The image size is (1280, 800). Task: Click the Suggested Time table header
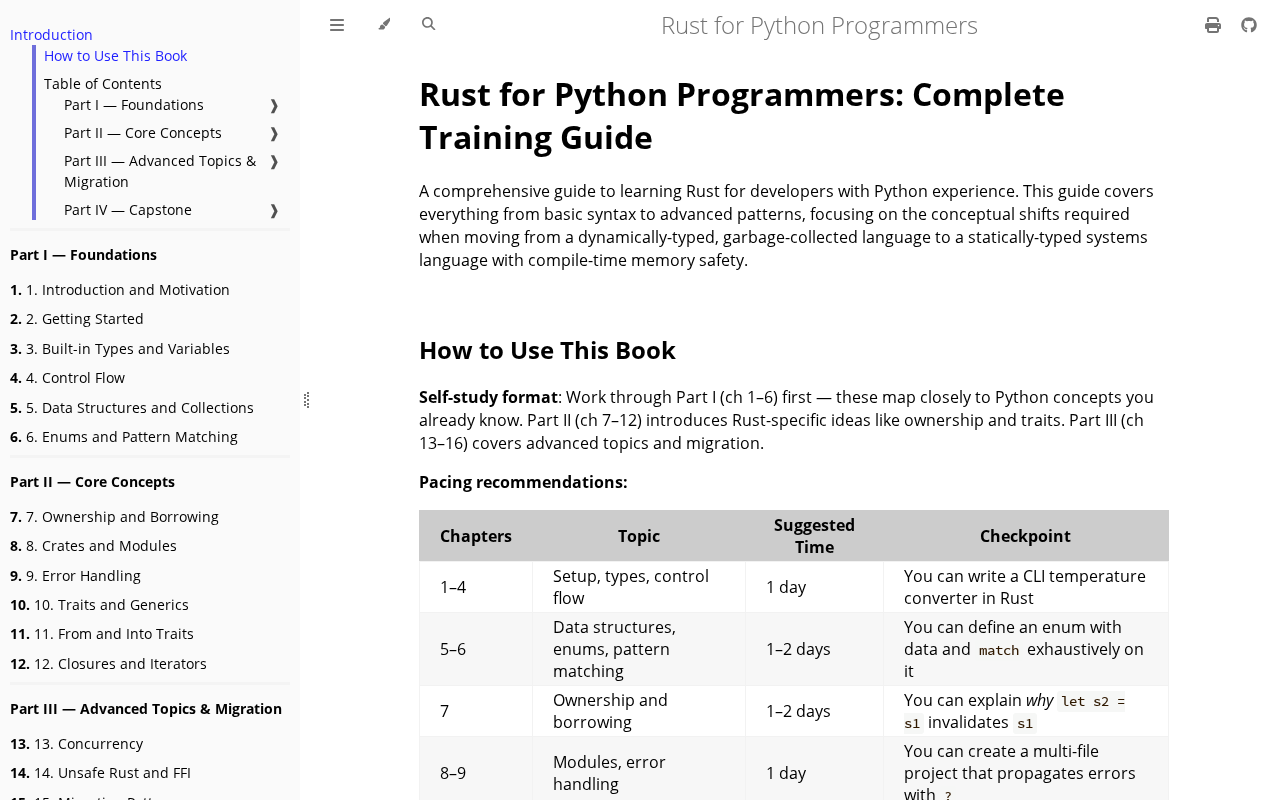(815, 536)
